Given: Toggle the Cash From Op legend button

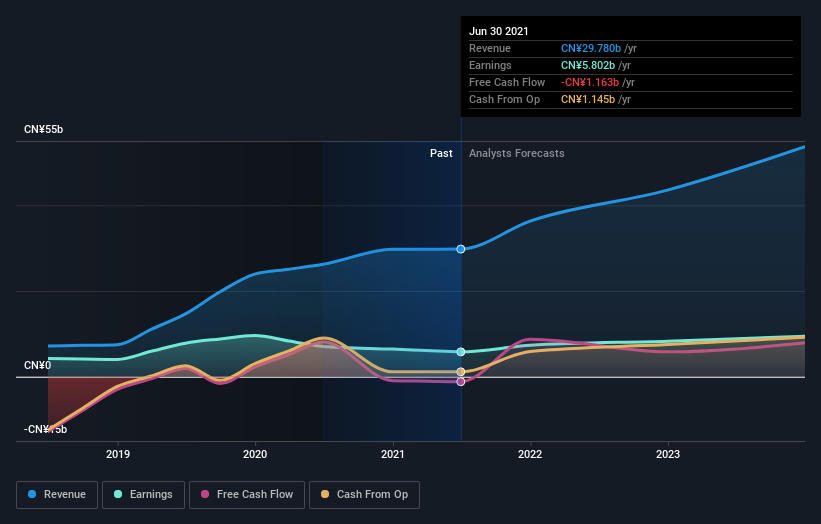Looking at the screenshot, I should click(364, 495).
